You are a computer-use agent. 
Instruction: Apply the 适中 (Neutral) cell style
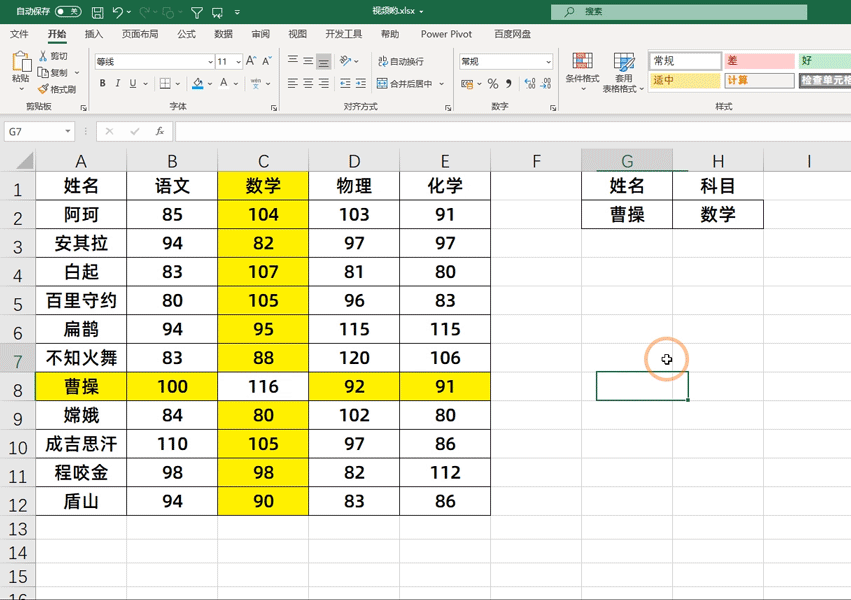(685, 80)
